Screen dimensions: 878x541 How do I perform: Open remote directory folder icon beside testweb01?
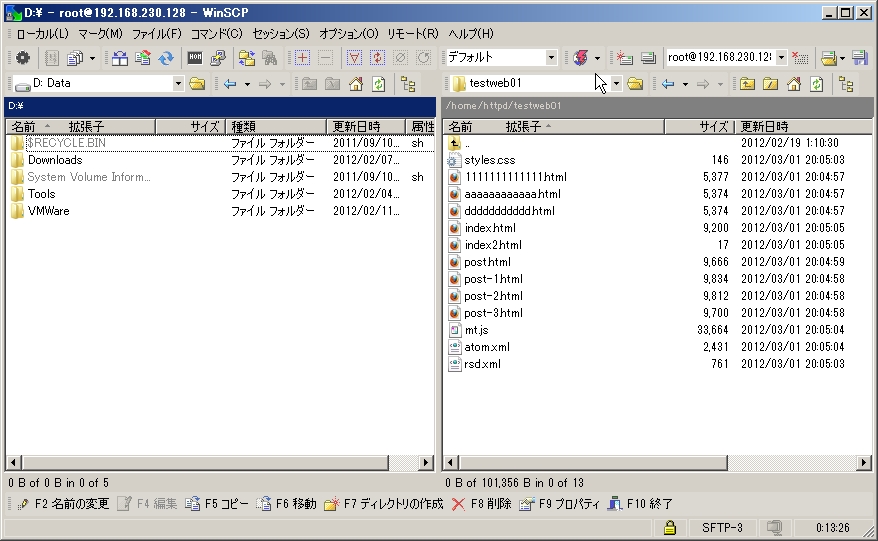point(635,84)
